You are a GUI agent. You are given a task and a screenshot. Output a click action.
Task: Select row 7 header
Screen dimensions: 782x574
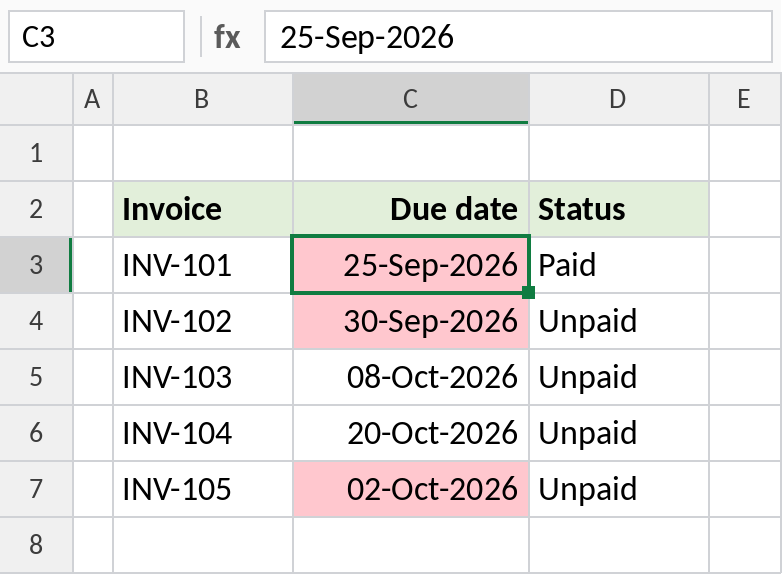pyautogui.click(x=36, y=488)
